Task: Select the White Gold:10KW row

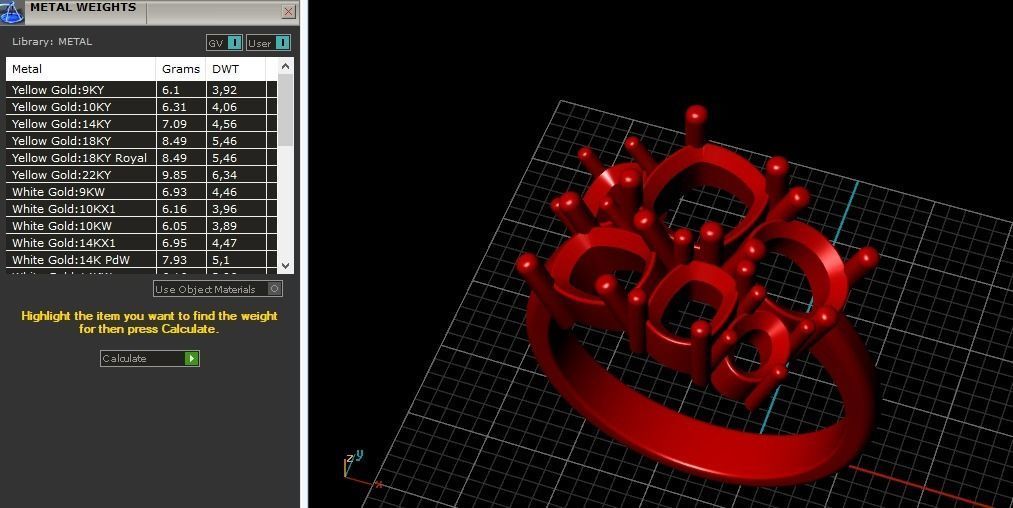Action: pos(141,226)
